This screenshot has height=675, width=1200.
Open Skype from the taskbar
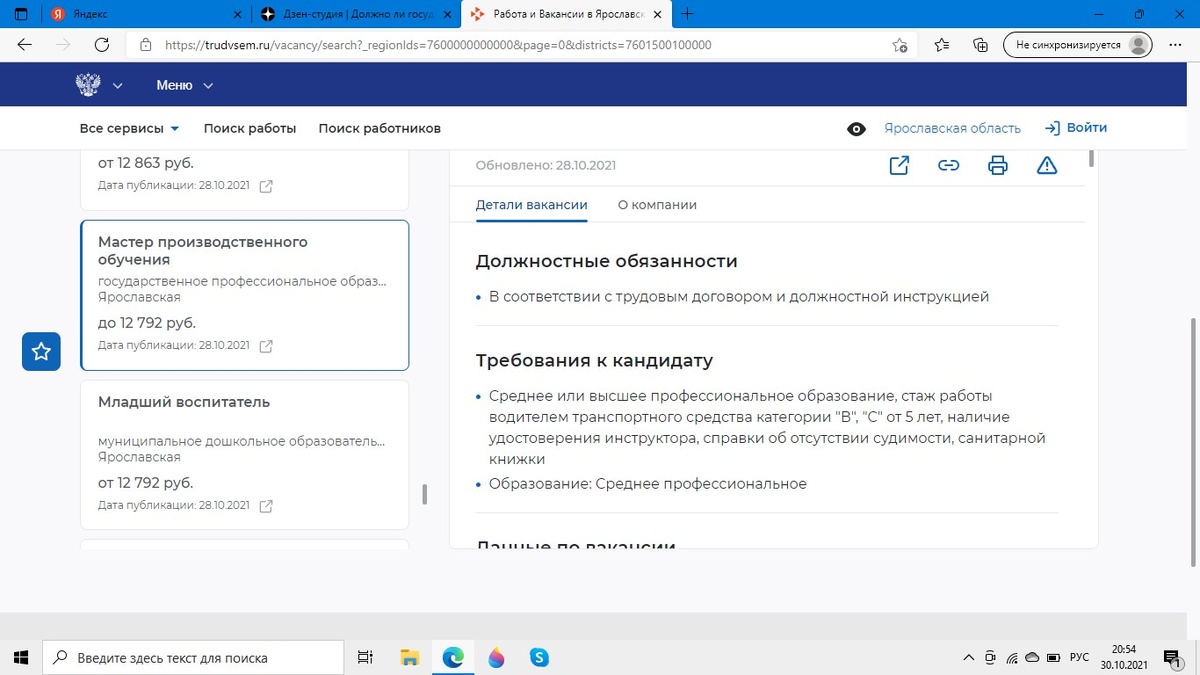[x=540, y=657]
